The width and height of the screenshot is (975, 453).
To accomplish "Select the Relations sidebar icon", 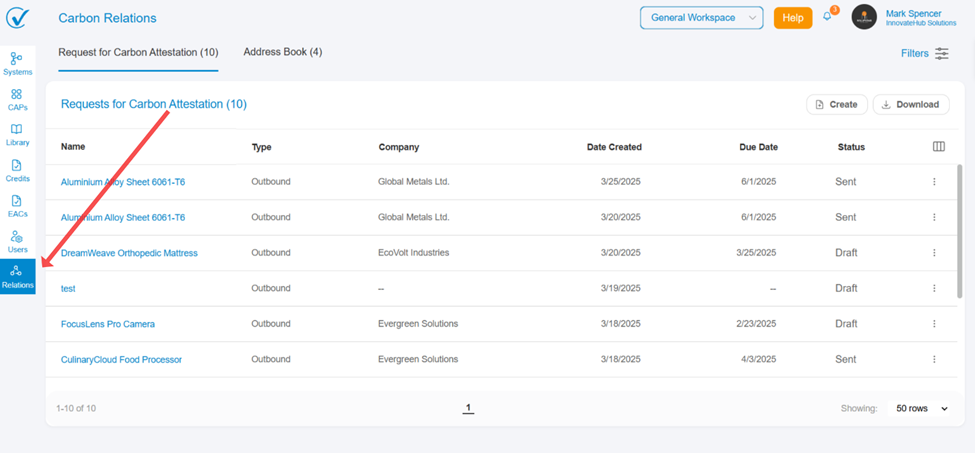I will click(x=17, y=276).
